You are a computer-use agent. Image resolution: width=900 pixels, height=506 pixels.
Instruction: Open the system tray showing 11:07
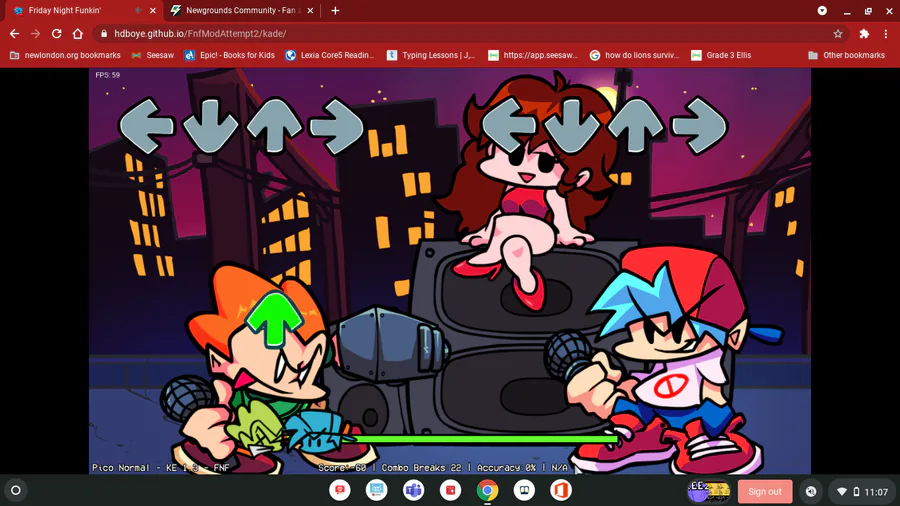tap(862, 491)
